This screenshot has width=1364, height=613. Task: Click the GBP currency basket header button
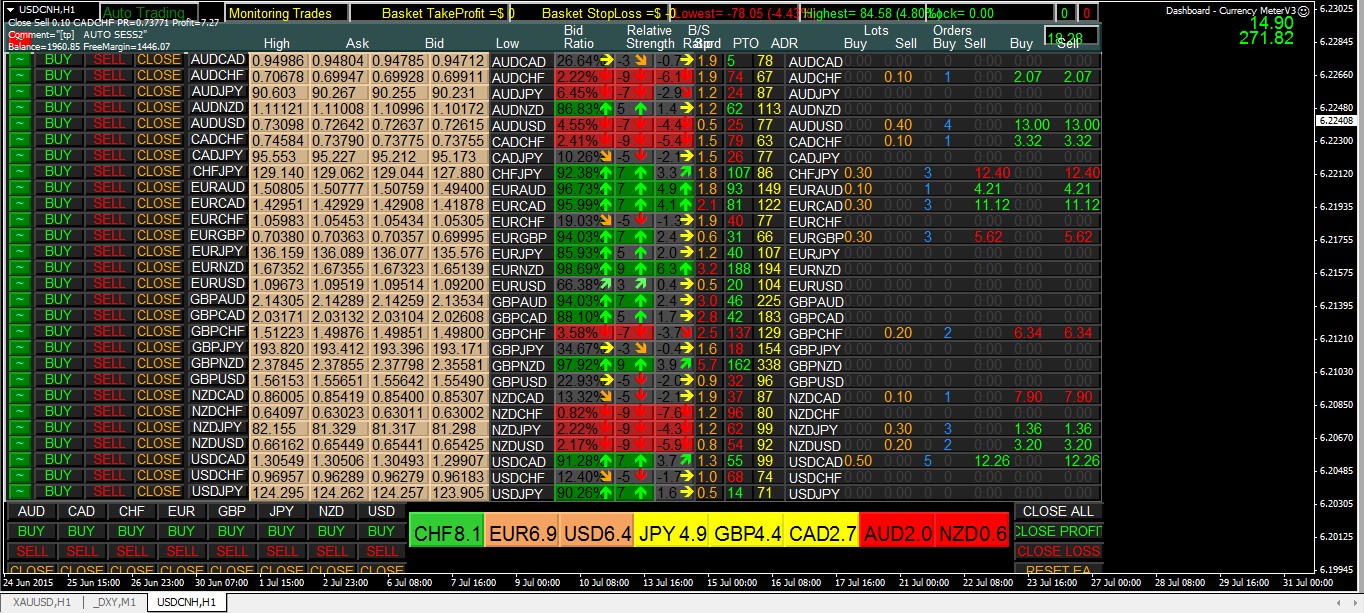click(x=231, y=511)
